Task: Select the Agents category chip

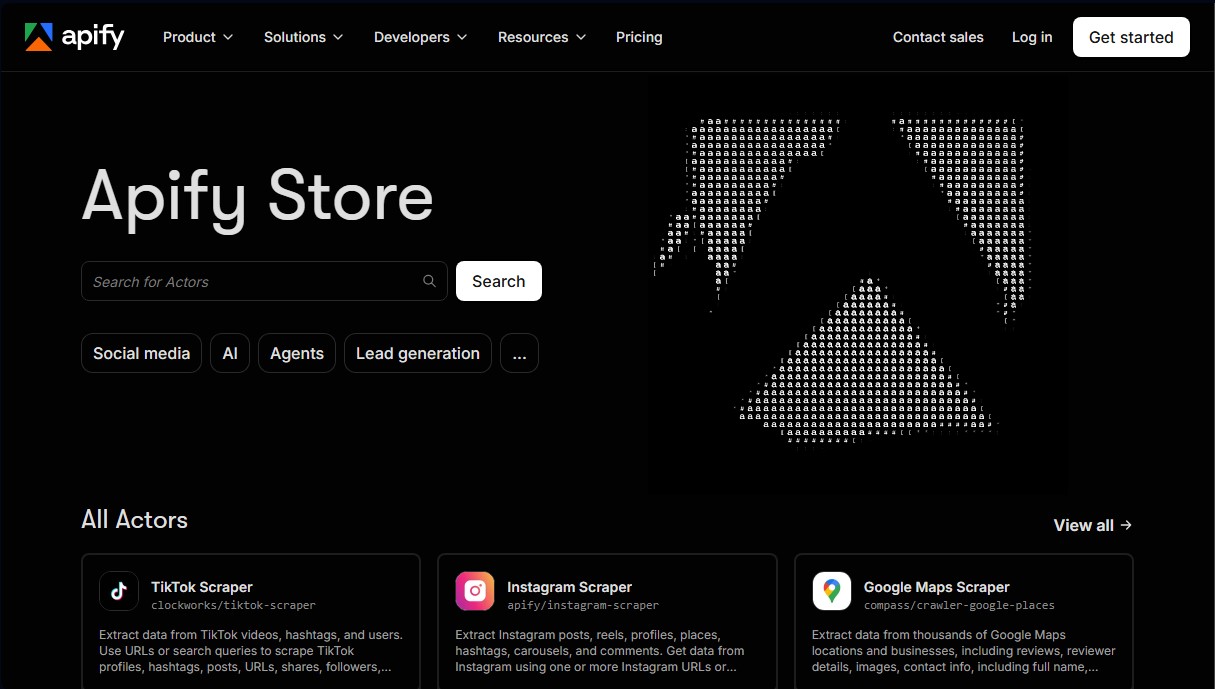Action: click(x=297, y=353)
